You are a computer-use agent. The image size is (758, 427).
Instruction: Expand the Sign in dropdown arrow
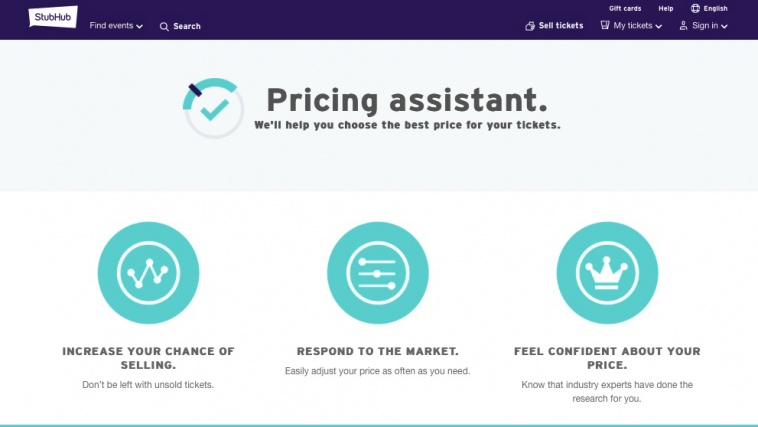click(724, 27)
